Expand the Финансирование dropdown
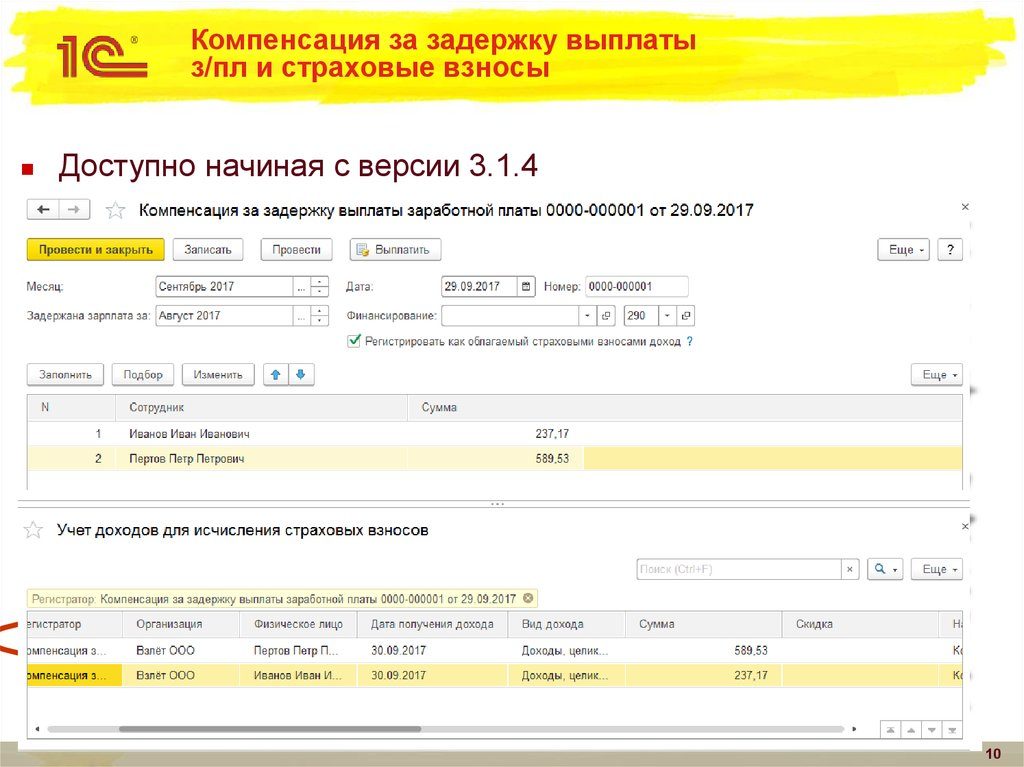 click(588, 316)
